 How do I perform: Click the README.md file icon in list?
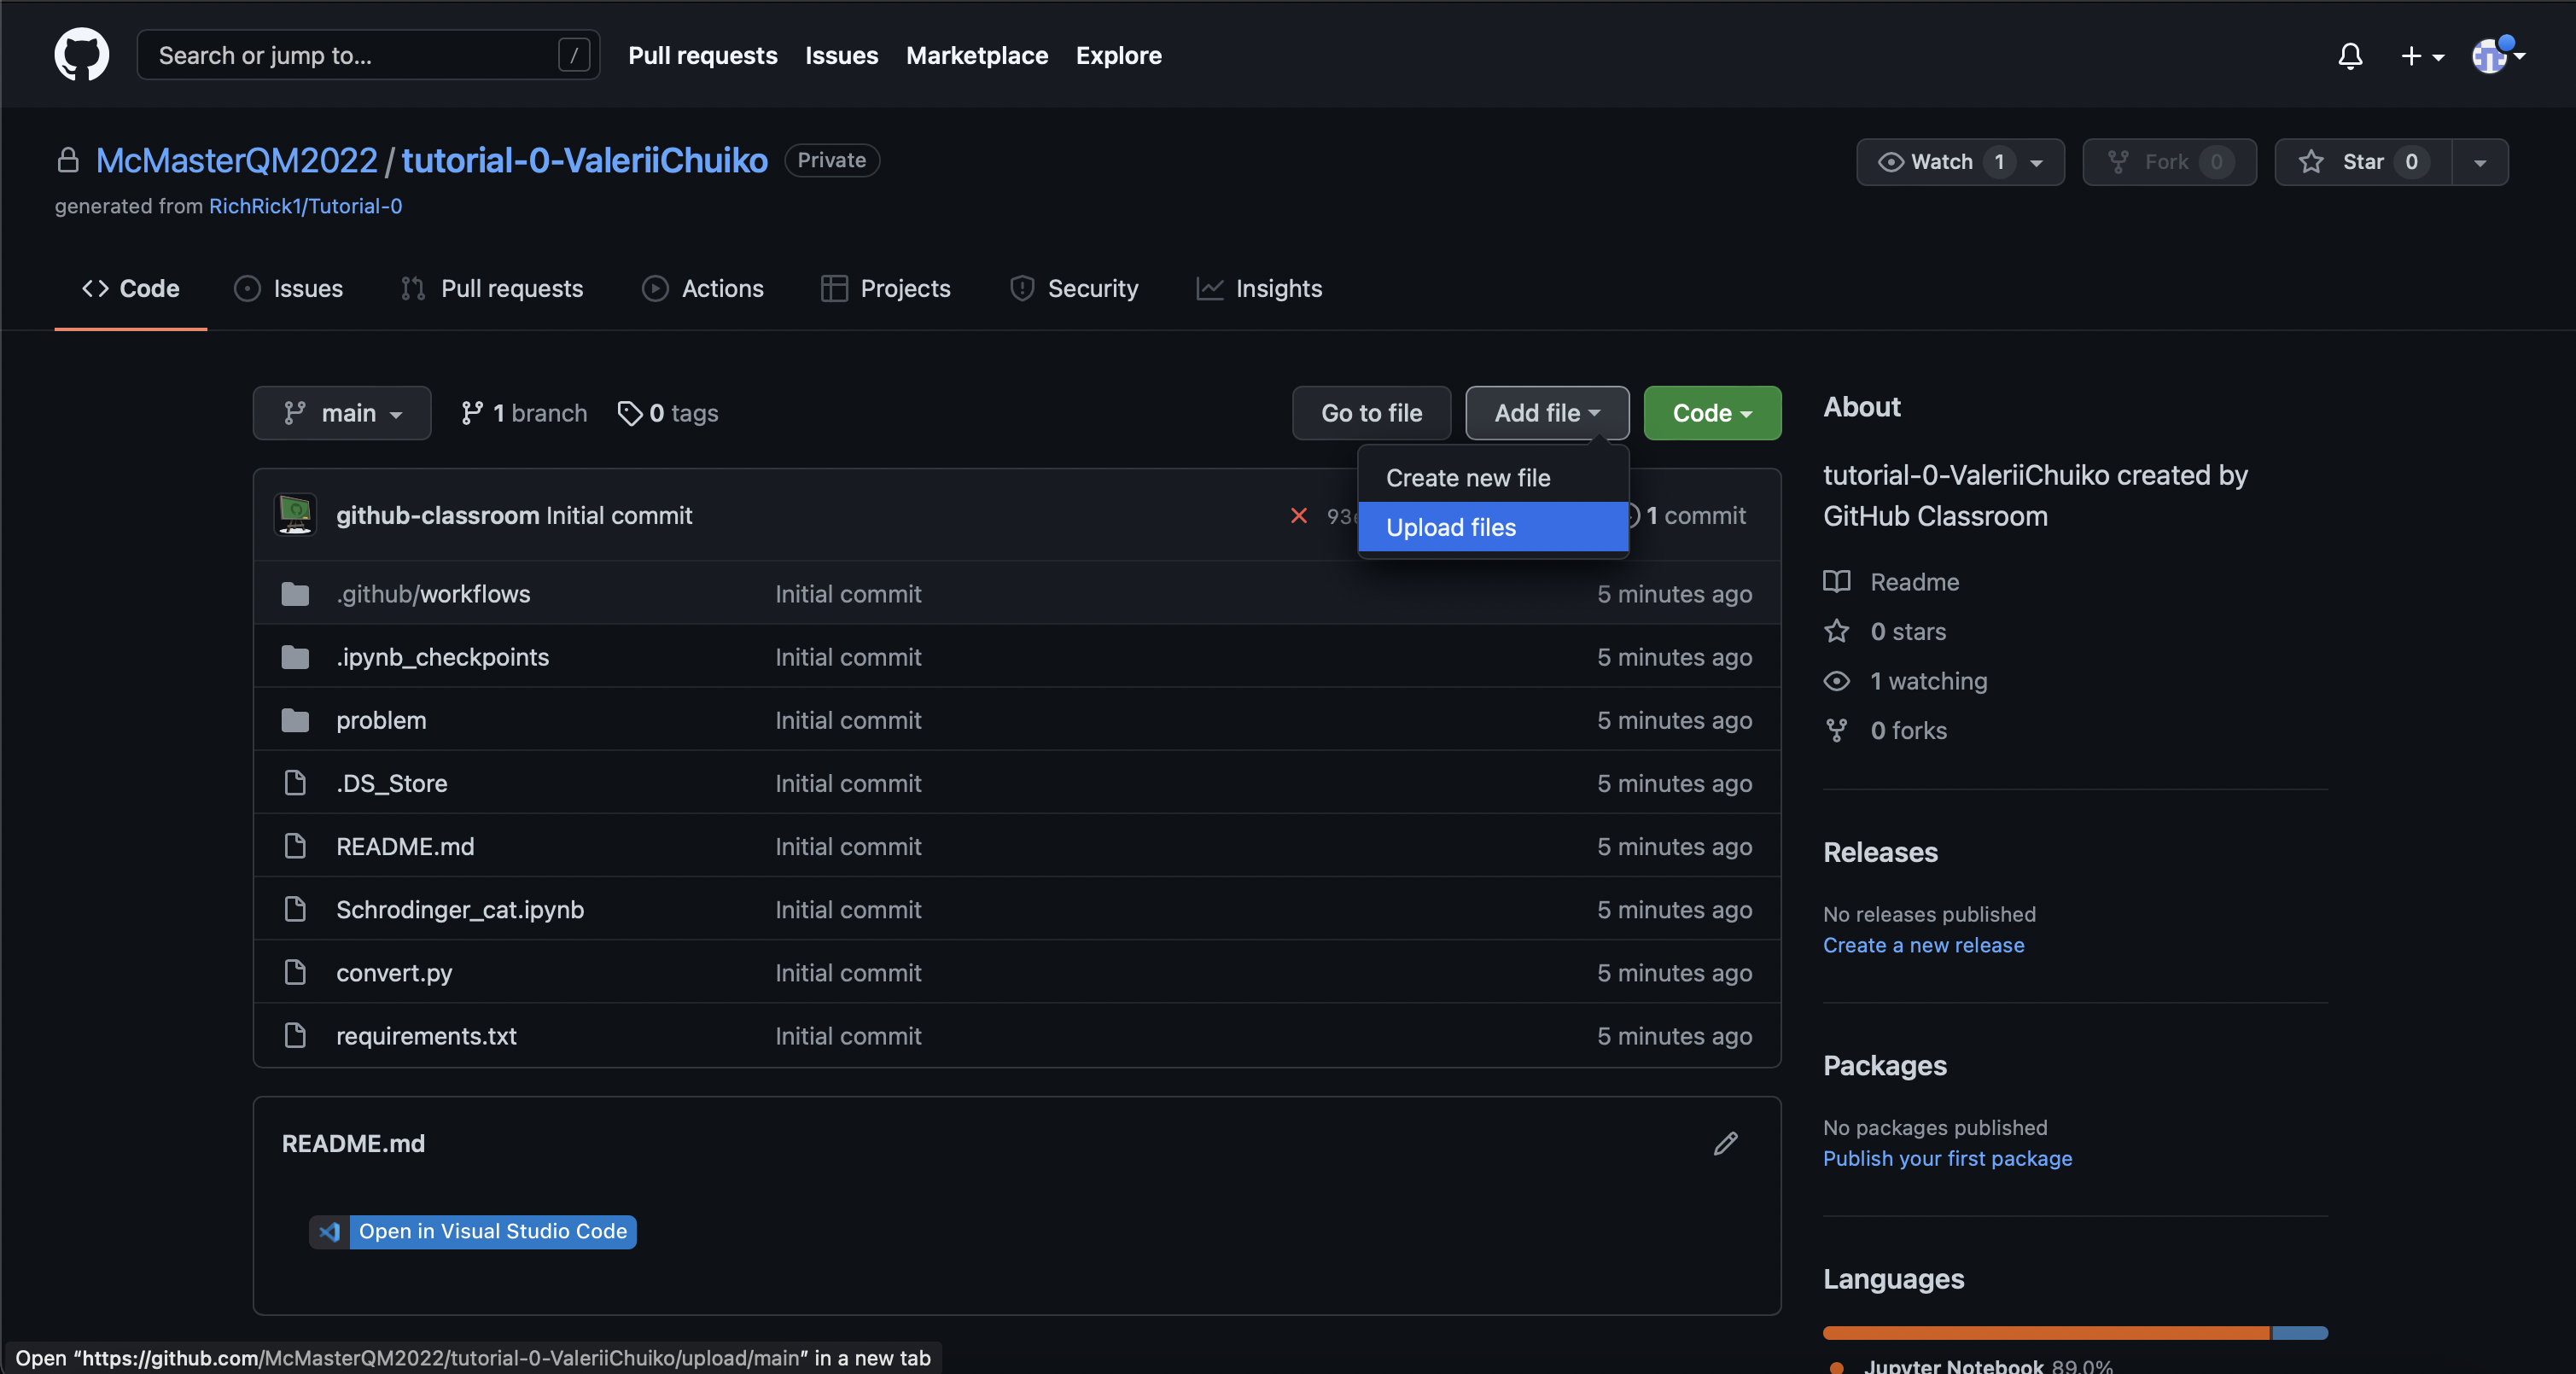295,846
